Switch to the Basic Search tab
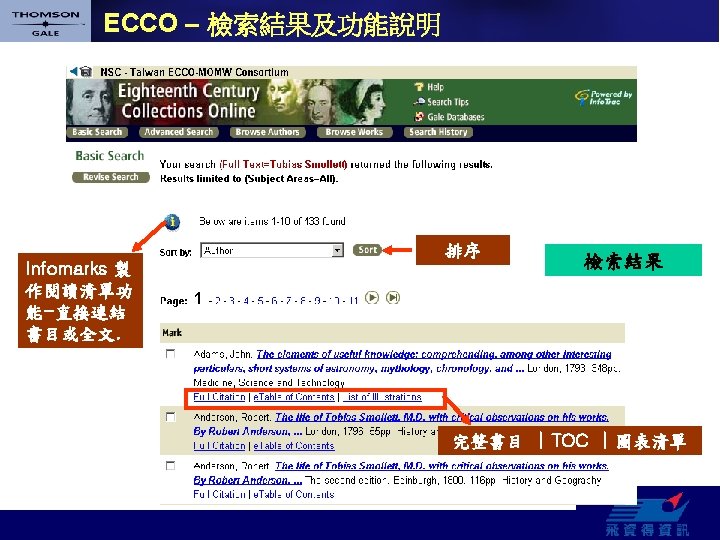The height and width of the screenshot is (540, 720). (x=97, y=132)
